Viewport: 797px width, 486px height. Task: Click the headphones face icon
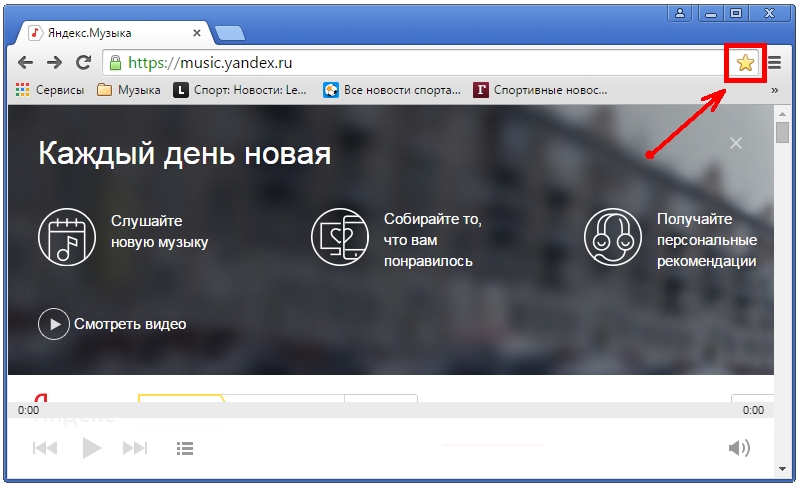coord(612,236)
